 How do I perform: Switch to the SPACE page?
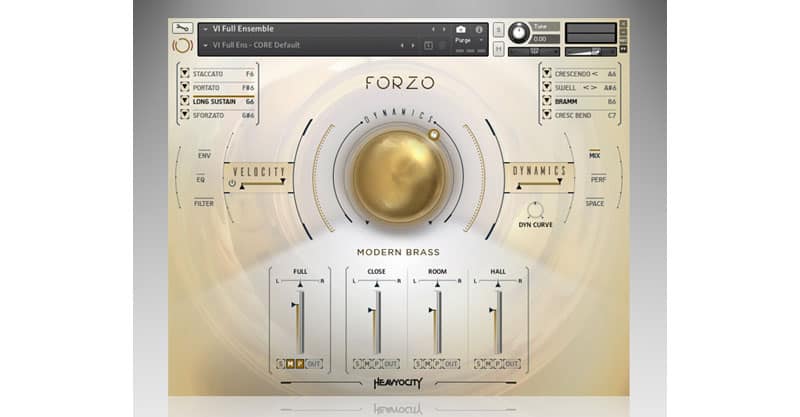click(x=595, y=203)
